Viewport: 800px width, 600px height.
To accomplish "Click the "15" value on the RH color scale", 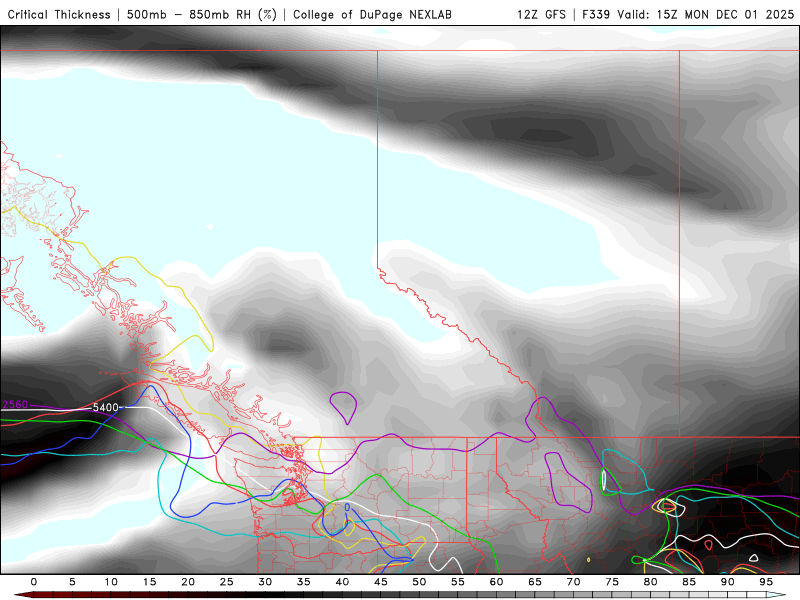I will coord(149,582).
